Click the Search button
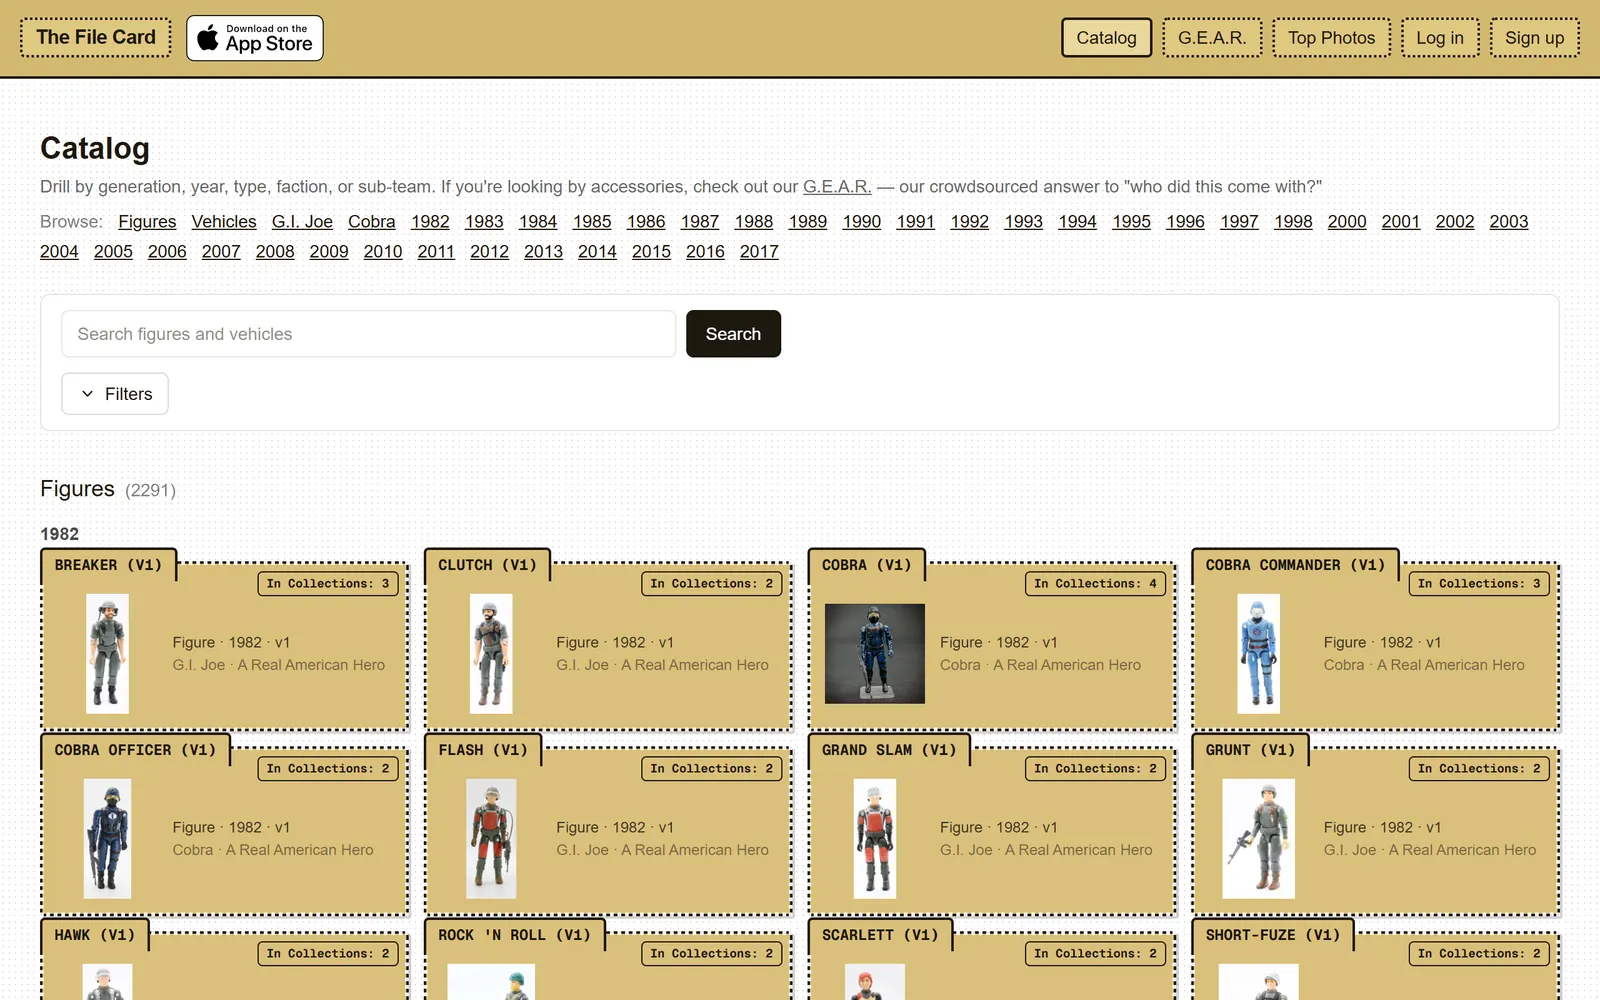The image size is (1600, 1000). point(733,334)
